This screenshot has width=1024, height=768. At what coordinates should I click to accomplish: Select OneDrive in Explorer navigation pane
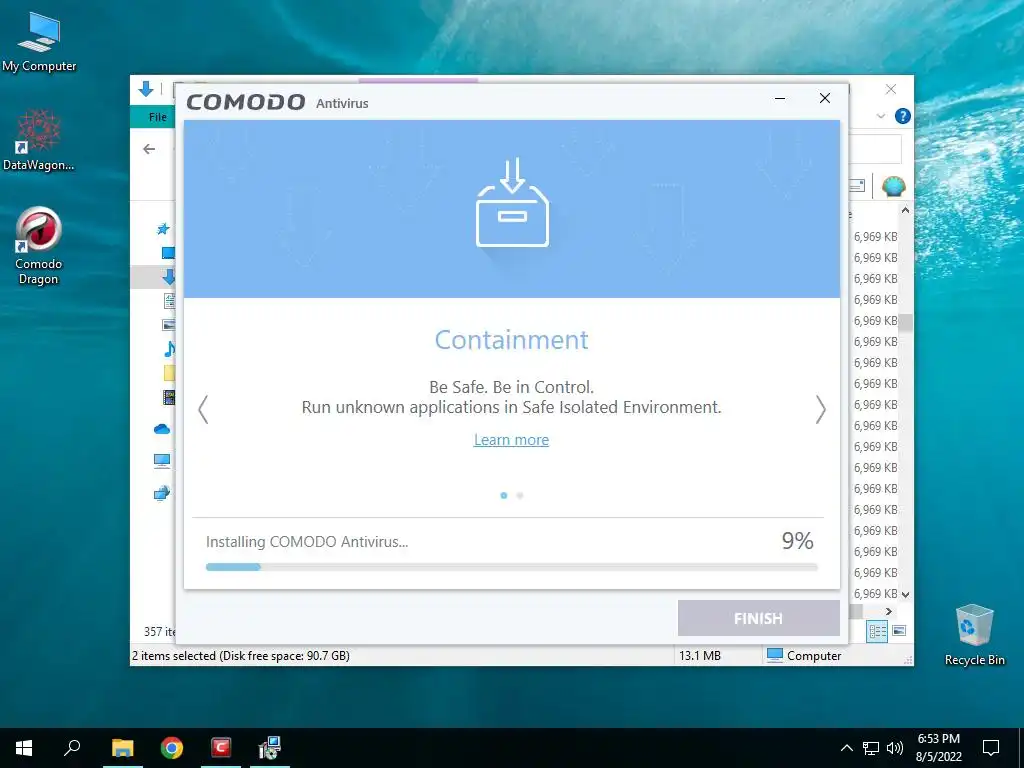pos(161,429)
